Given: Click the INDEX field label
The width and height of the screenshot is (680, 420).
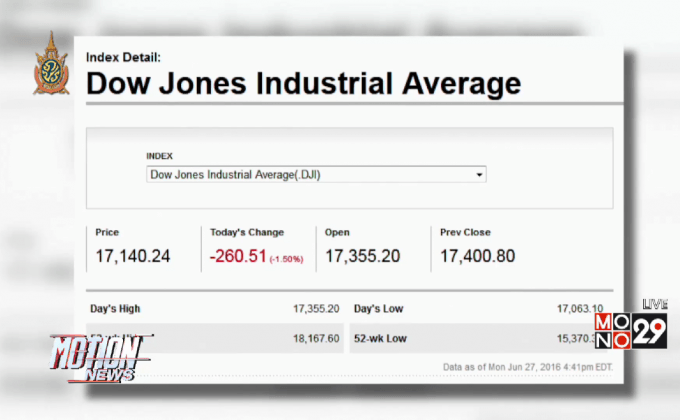Looking at the screenshot, I should pos(159,157).
